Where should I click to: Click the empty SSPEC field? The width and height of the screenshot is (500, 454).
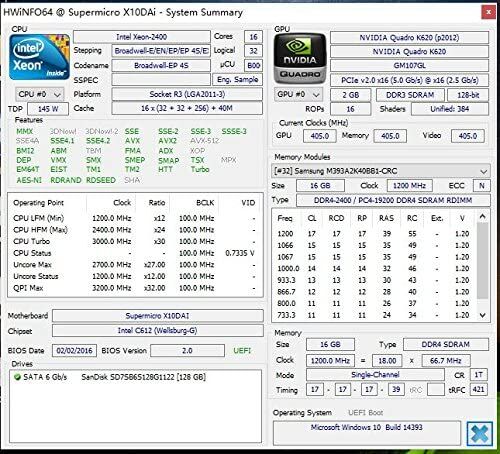(161, 80)
